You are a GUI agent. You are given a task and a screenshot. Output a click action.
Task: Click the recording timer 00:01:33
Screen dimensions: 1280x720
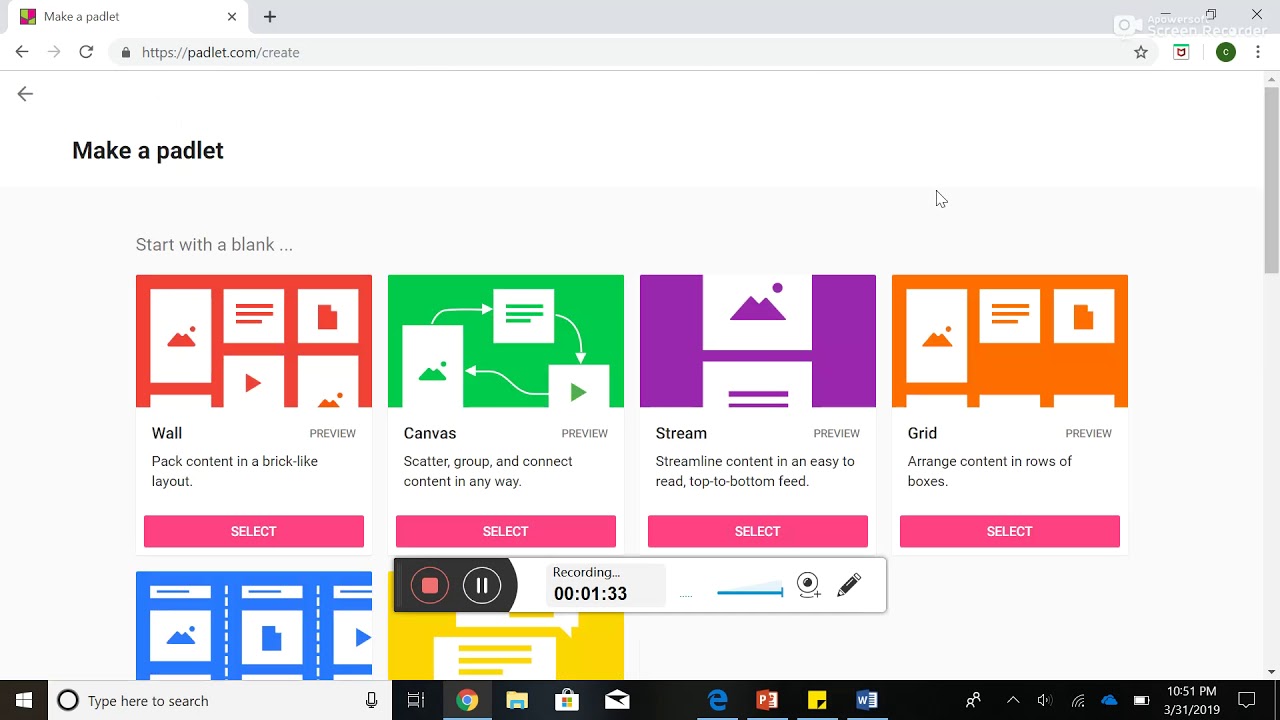tap(590, 594)
